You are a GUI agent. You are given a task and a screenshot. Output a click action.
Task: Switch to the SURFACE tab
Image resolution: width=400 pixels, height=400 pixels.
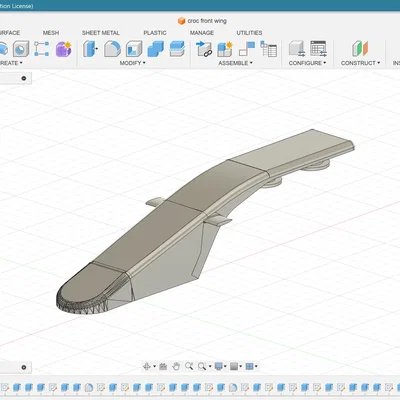(9, 33)
